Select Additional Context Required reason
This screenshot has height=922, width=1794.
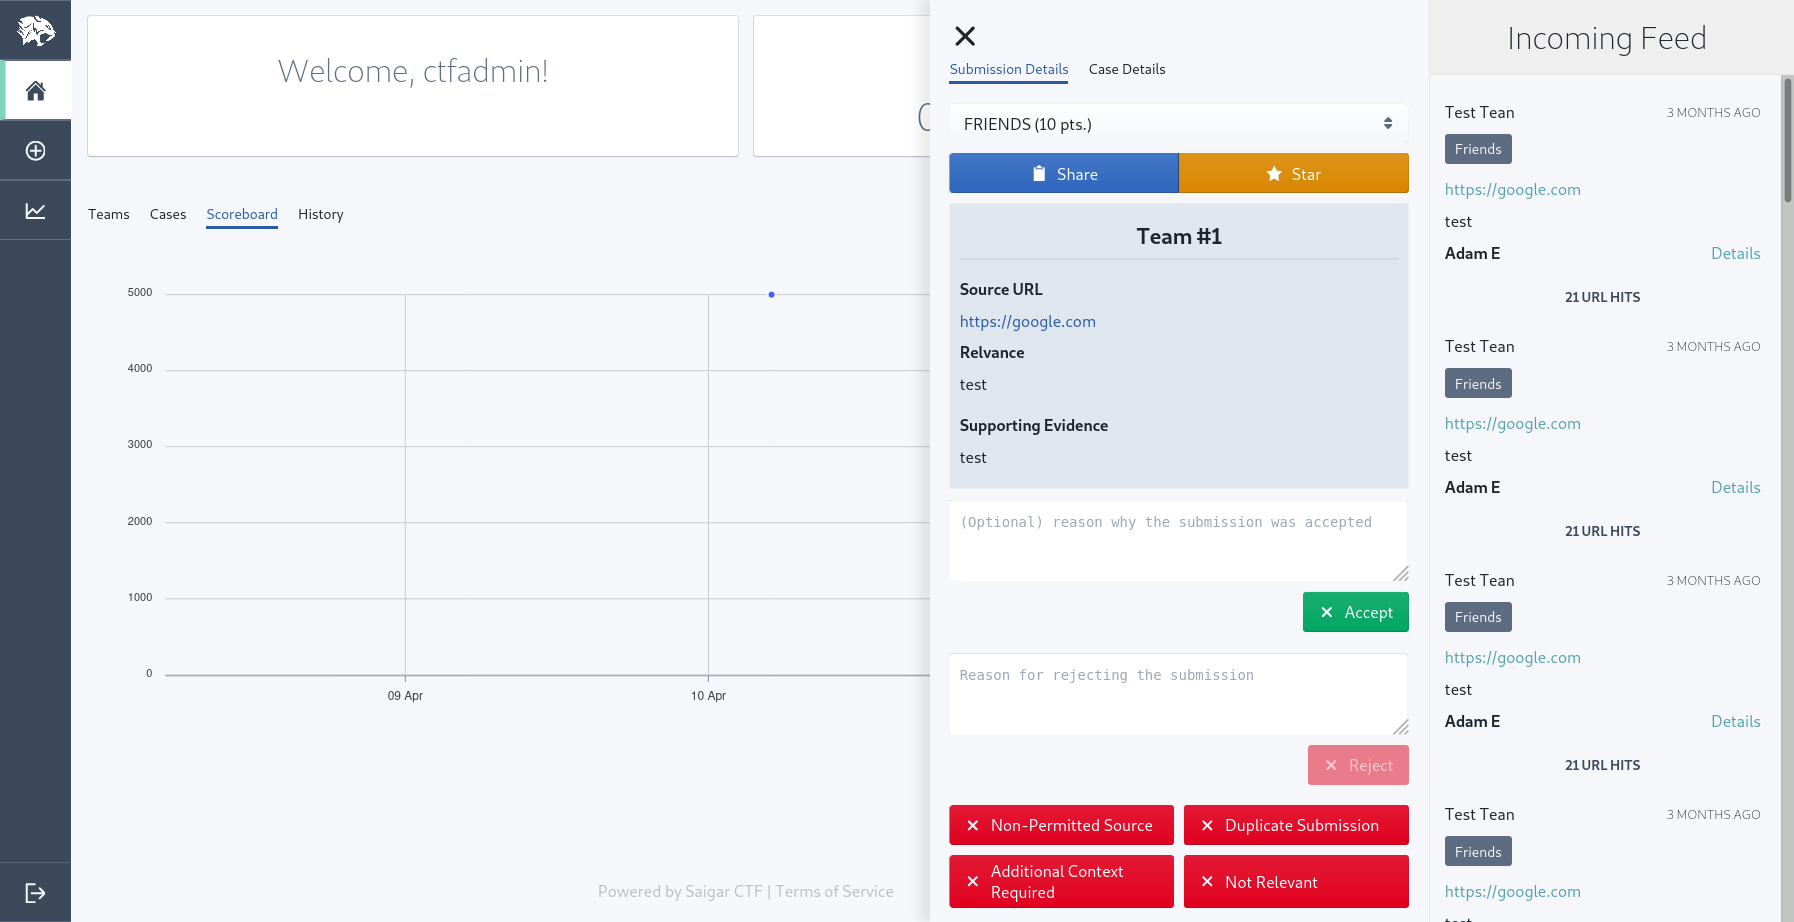pyautogui.click(x=1062, y=881)
